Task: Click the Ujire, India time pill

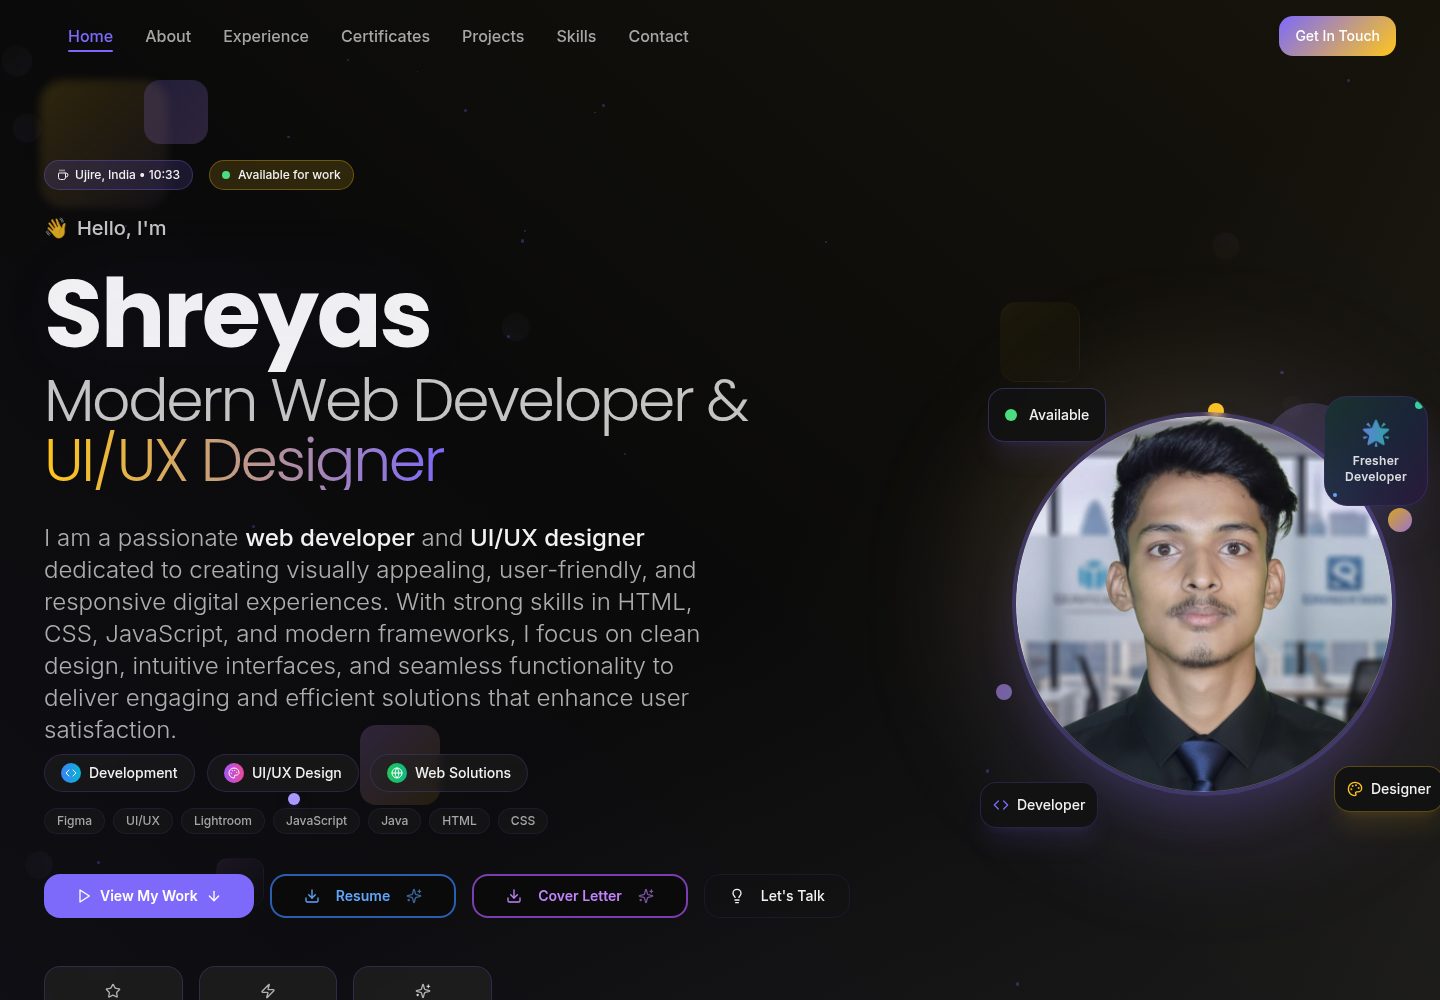Action: coord(118,175)
